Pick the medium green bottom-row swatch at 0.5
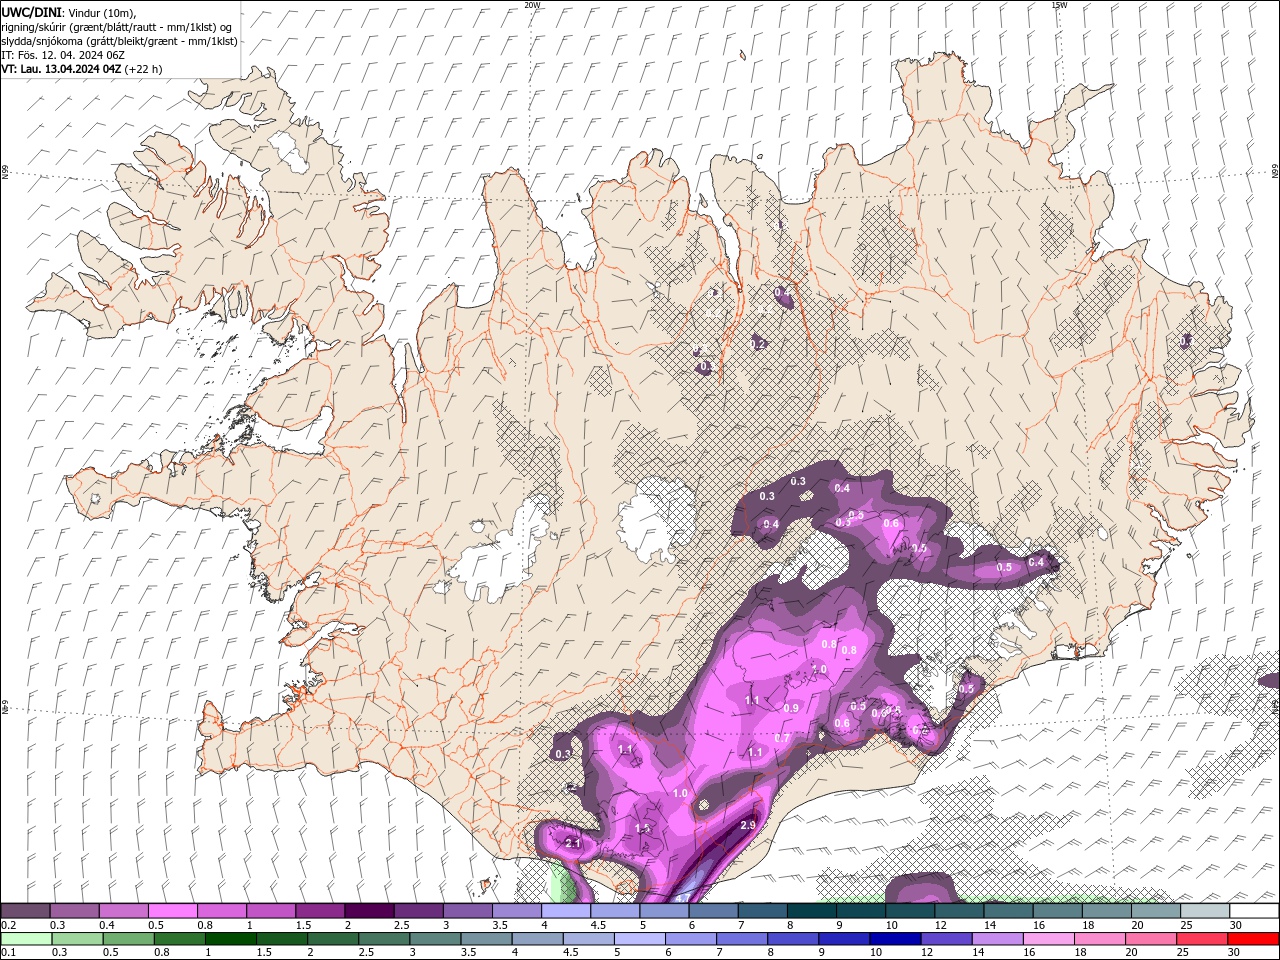The image size is (1280, 960). [128, 939]
